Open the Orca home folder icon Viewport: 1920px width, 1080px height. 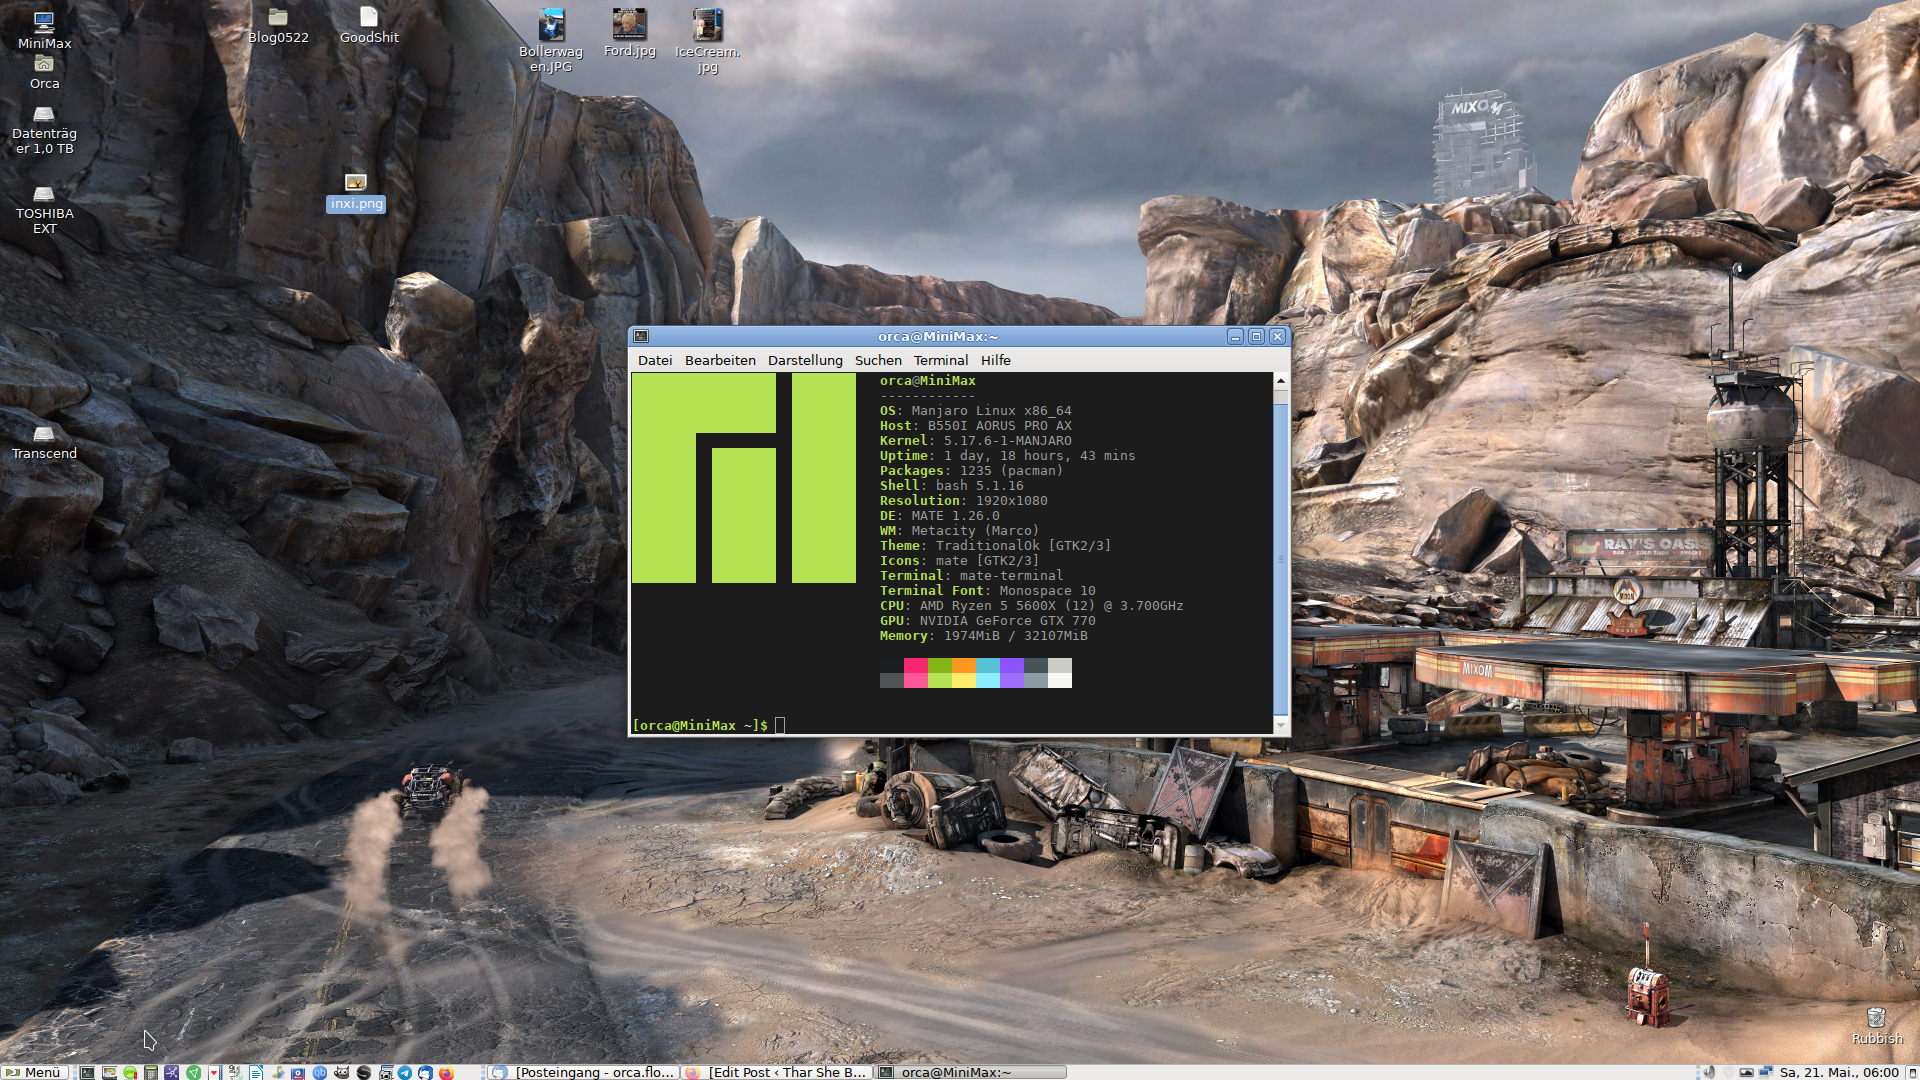click(x=44, y=73)
